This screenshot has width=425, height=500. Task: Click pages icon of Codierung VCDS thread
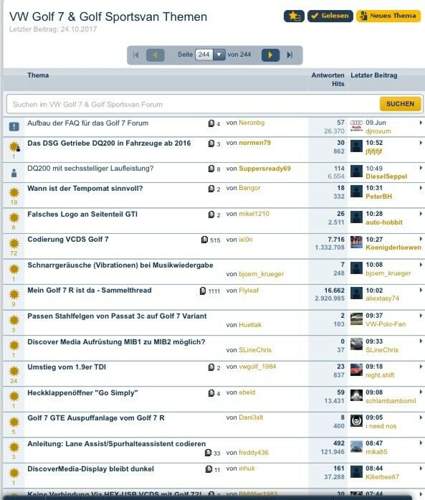click(x=204, y=240)
